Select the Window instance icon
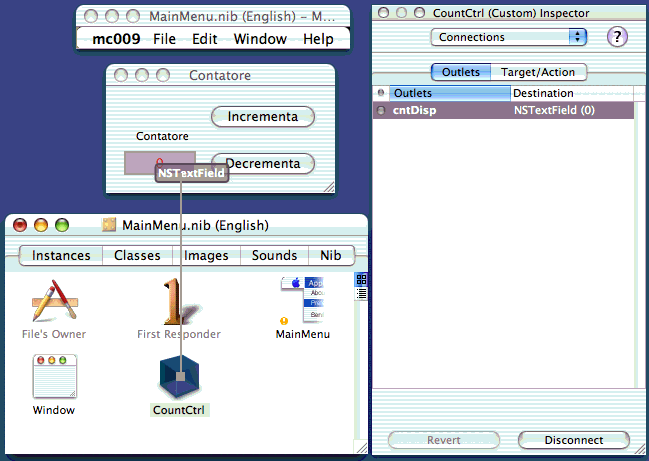This screenshot has height=461, width=649. [x=53, y=377]
